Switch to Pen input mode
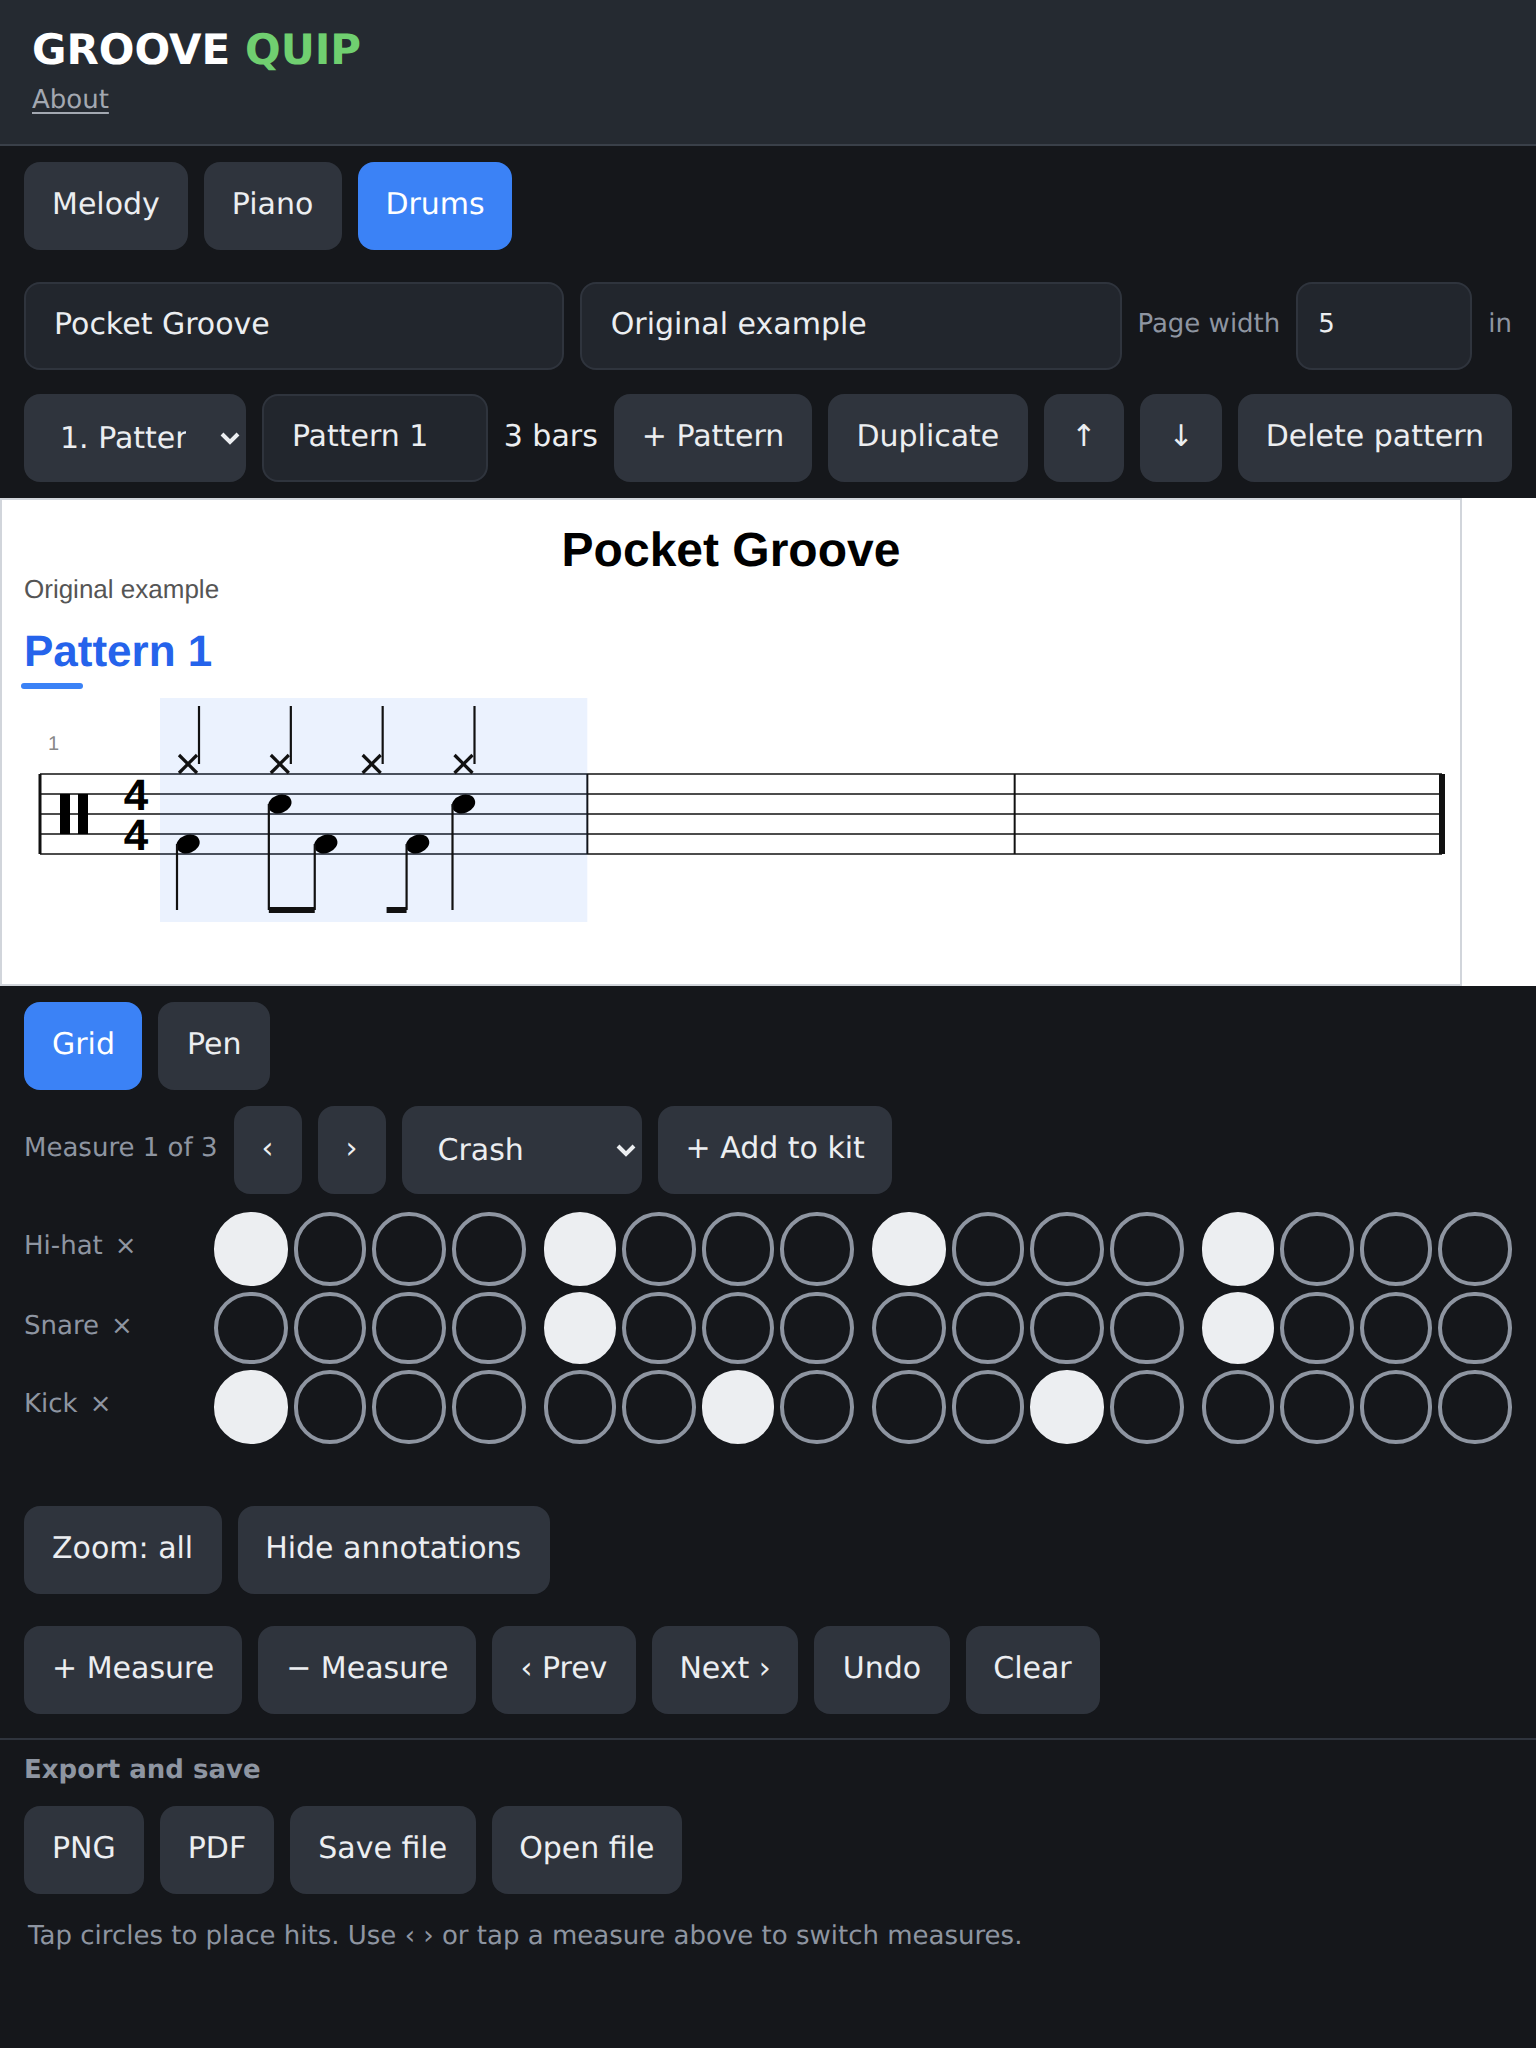Screen dimensions: 1536x2048 click(214, 1045)
